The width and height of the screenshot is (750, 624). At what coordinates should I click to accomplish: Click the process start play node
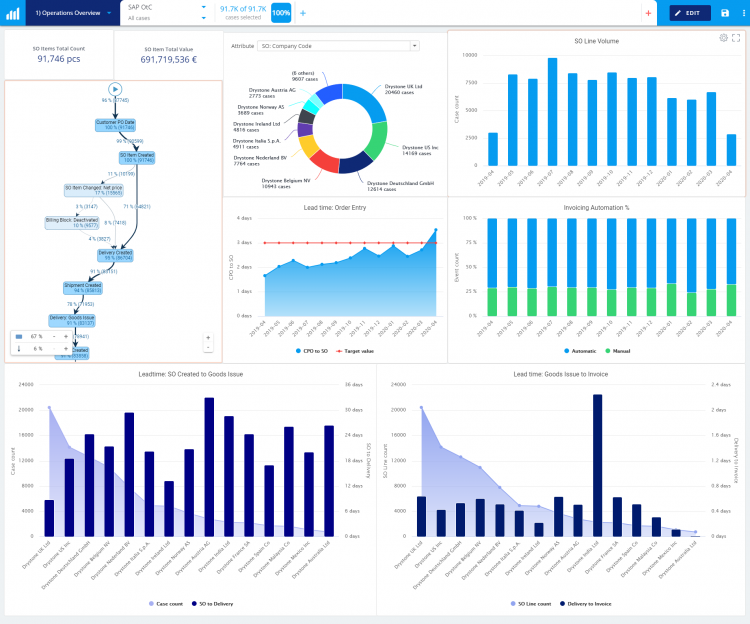(115, 89)
